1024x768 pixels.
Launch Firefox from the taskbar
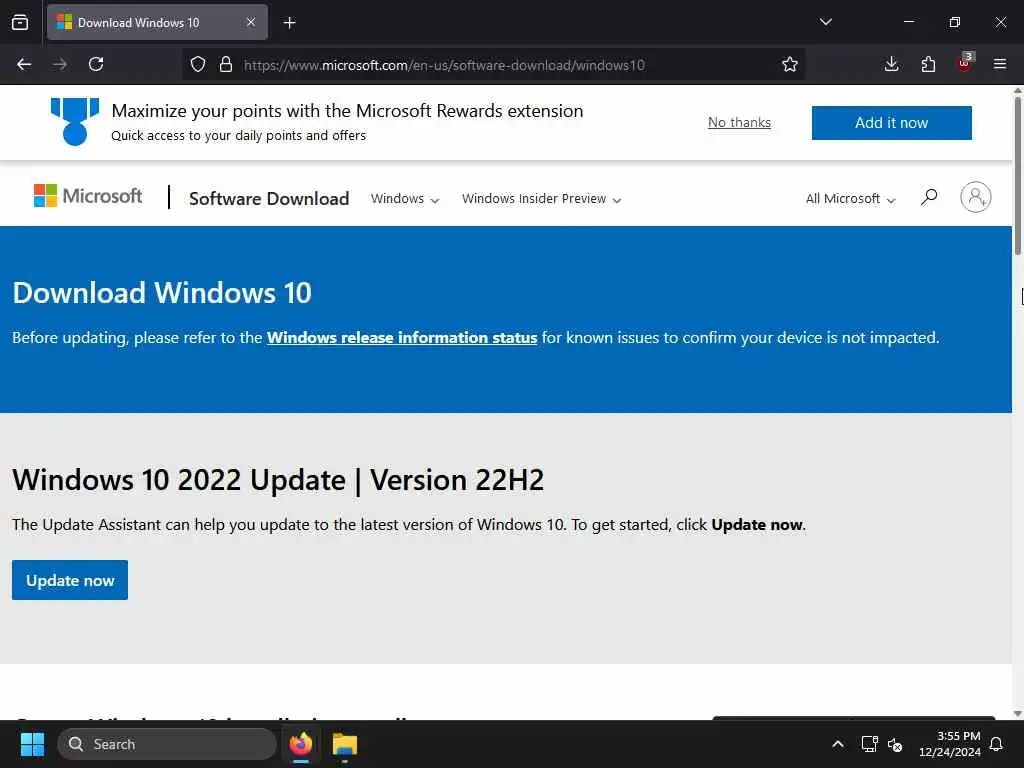pyautogui.click(x=301, y=744)
